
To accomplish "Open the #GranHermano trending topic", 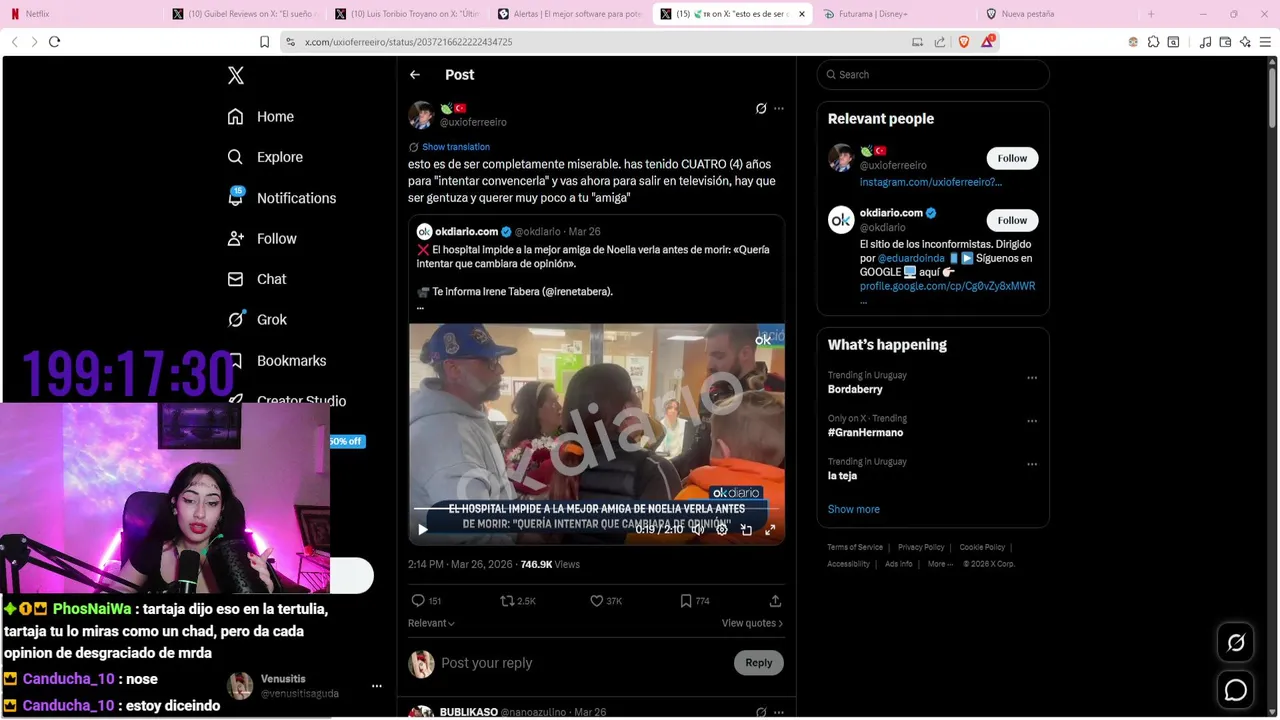I will click(x=865, y=433).
